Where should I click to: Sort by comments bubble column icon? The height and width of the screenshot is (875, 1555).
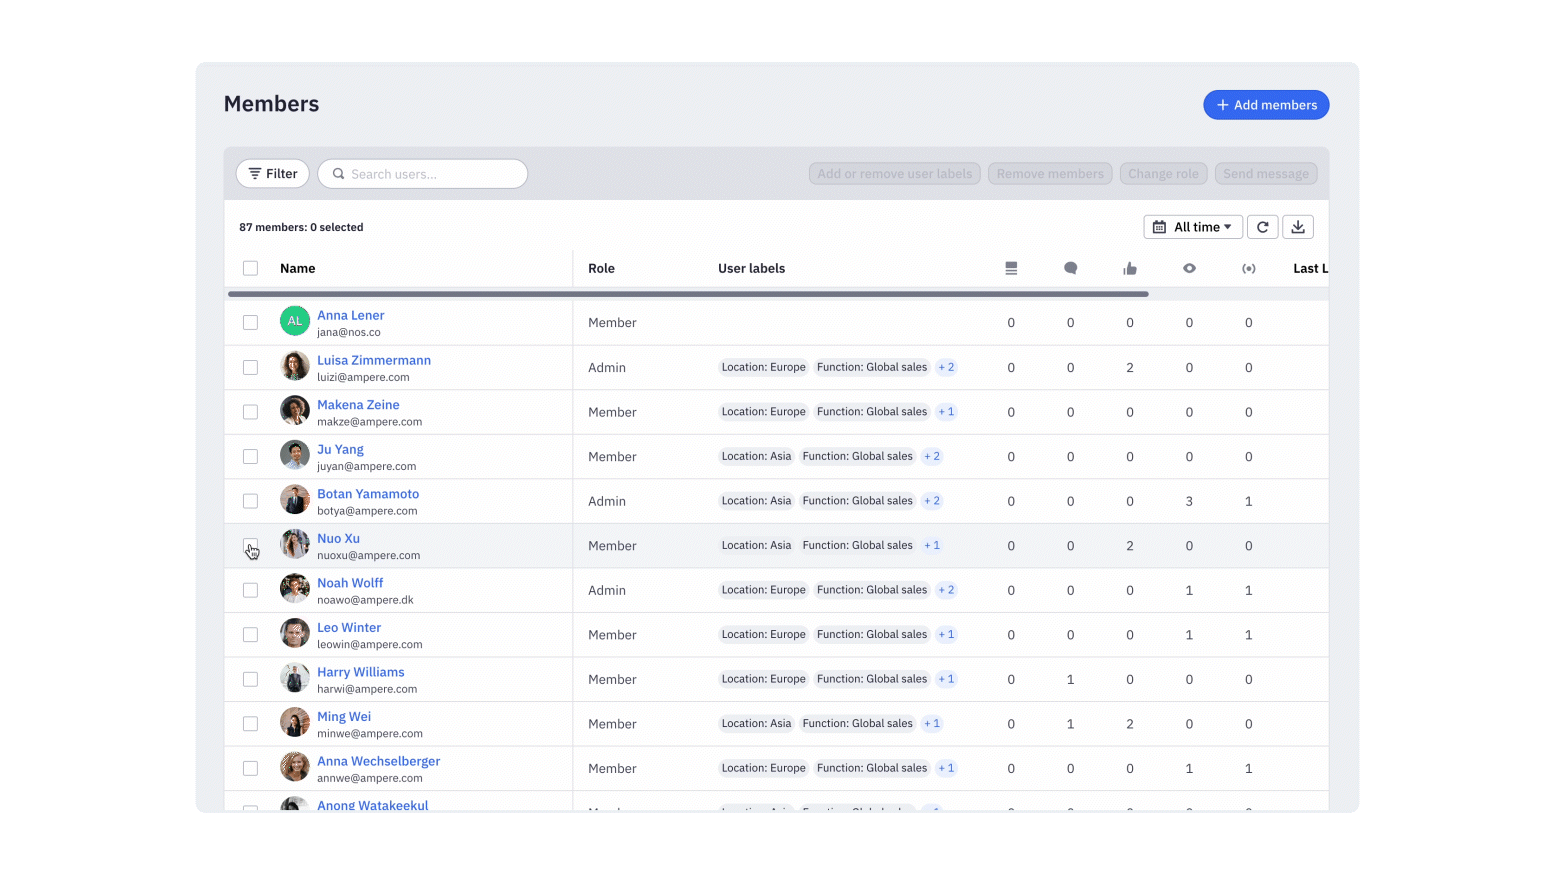pyautogui.click(x=1070, y=268)
